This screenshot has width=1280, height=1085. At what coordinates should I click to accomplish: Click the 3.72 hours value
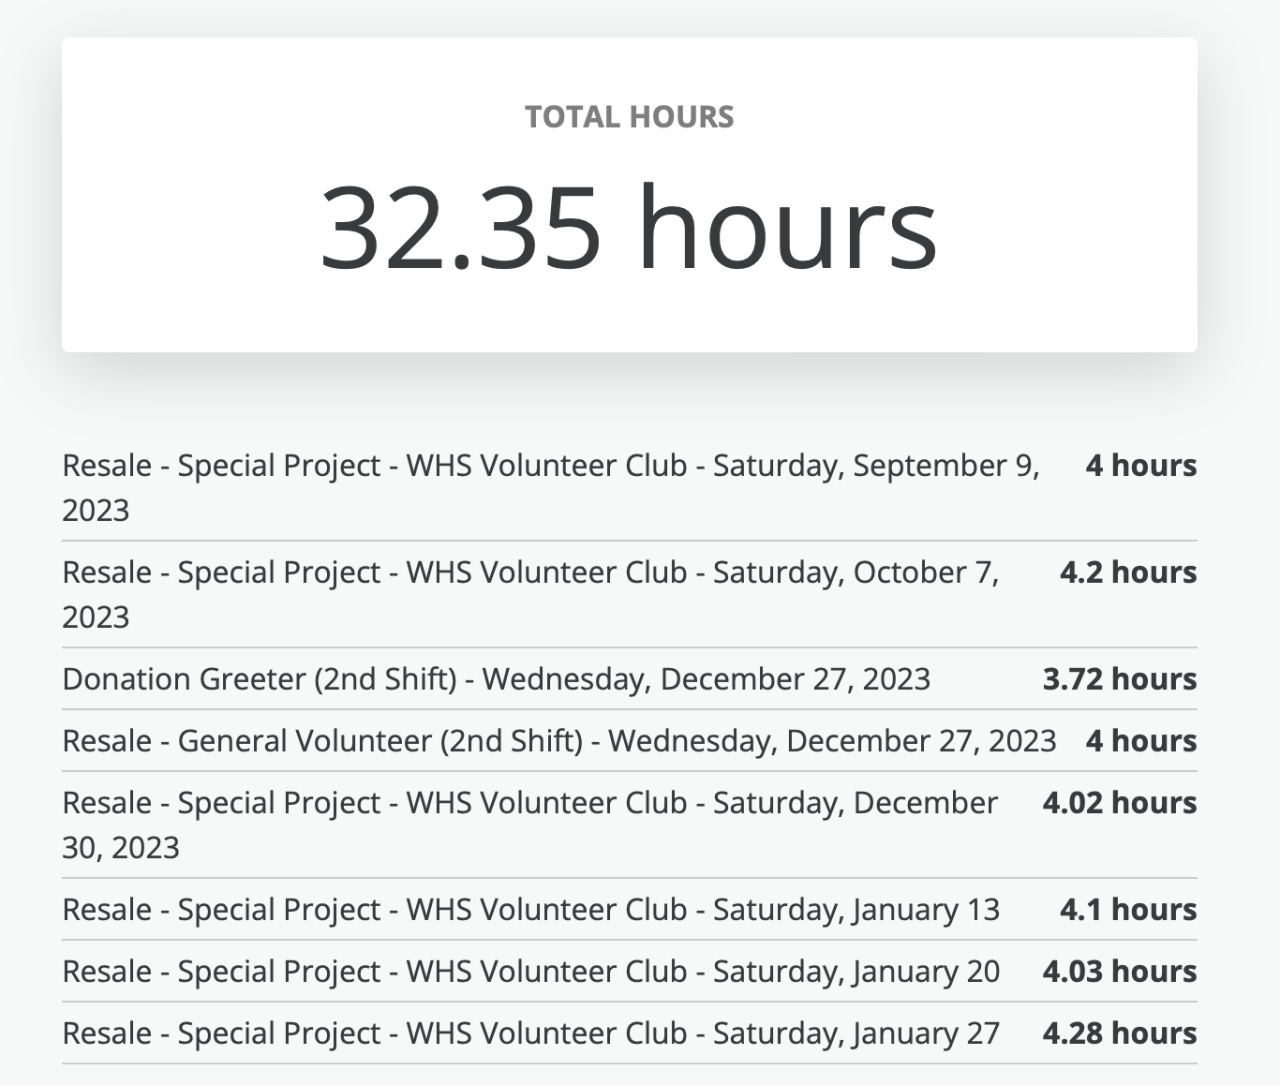[1119, 679]
